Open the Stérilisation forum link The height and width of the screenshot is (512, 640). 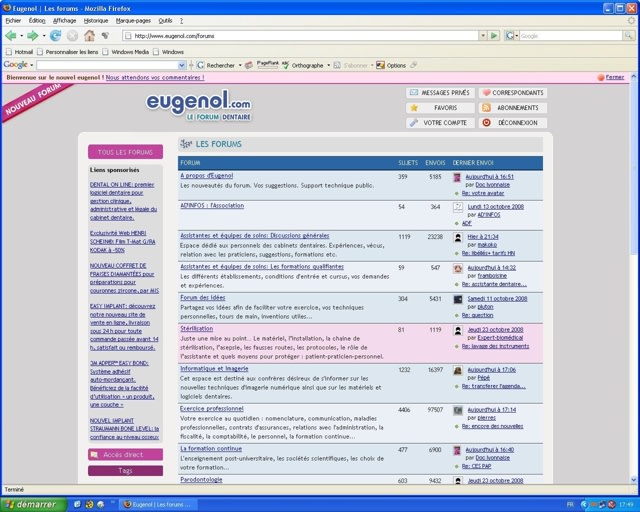(196, 328)
